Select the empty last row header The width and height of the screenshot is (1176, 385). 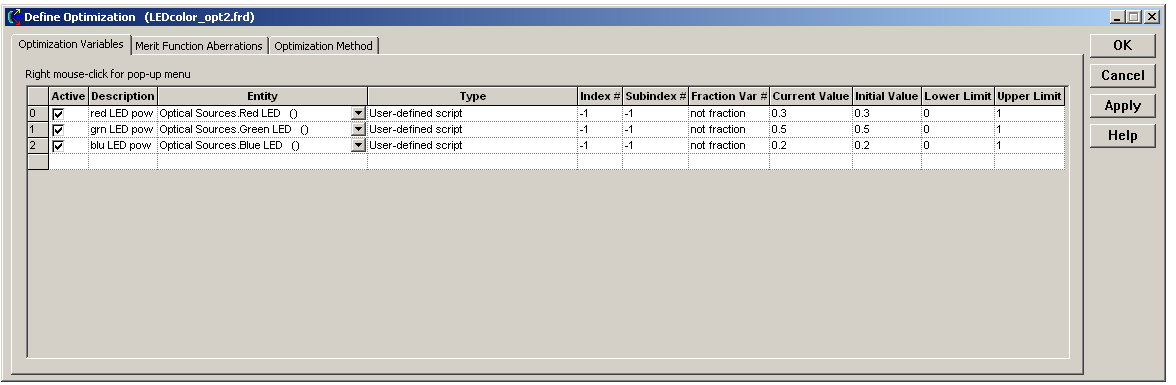click(38, 161)
